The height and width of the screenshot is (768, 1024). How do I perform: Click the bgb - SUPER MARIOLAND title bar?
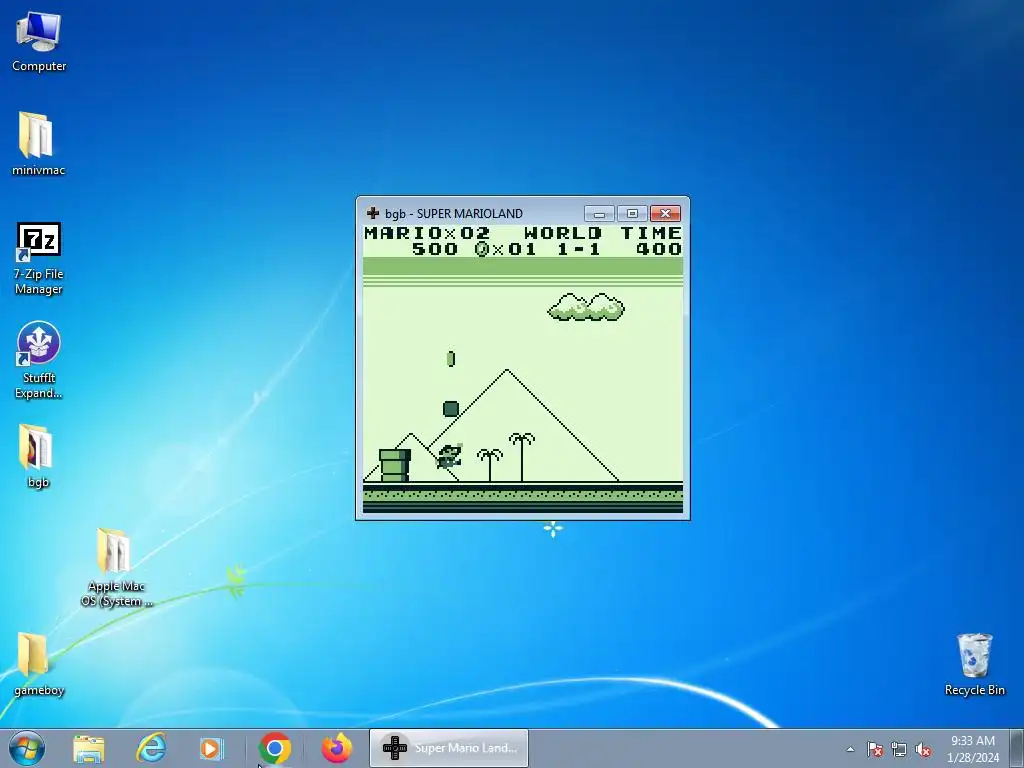point(454,214)
